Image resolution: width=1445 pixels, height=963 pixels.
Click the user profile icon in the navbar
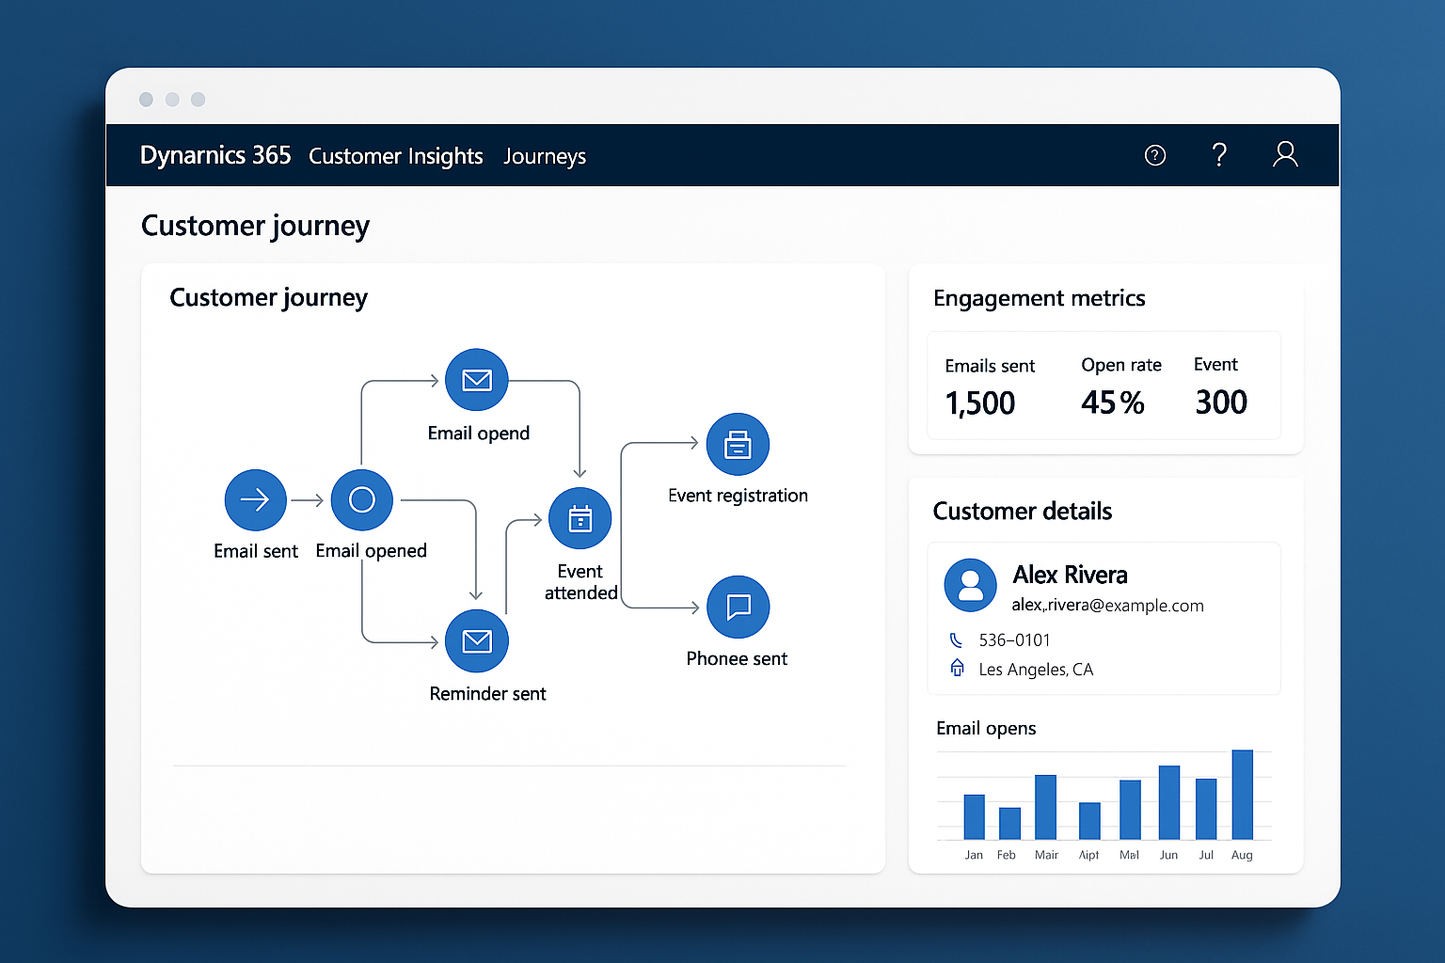[1285, 155]
